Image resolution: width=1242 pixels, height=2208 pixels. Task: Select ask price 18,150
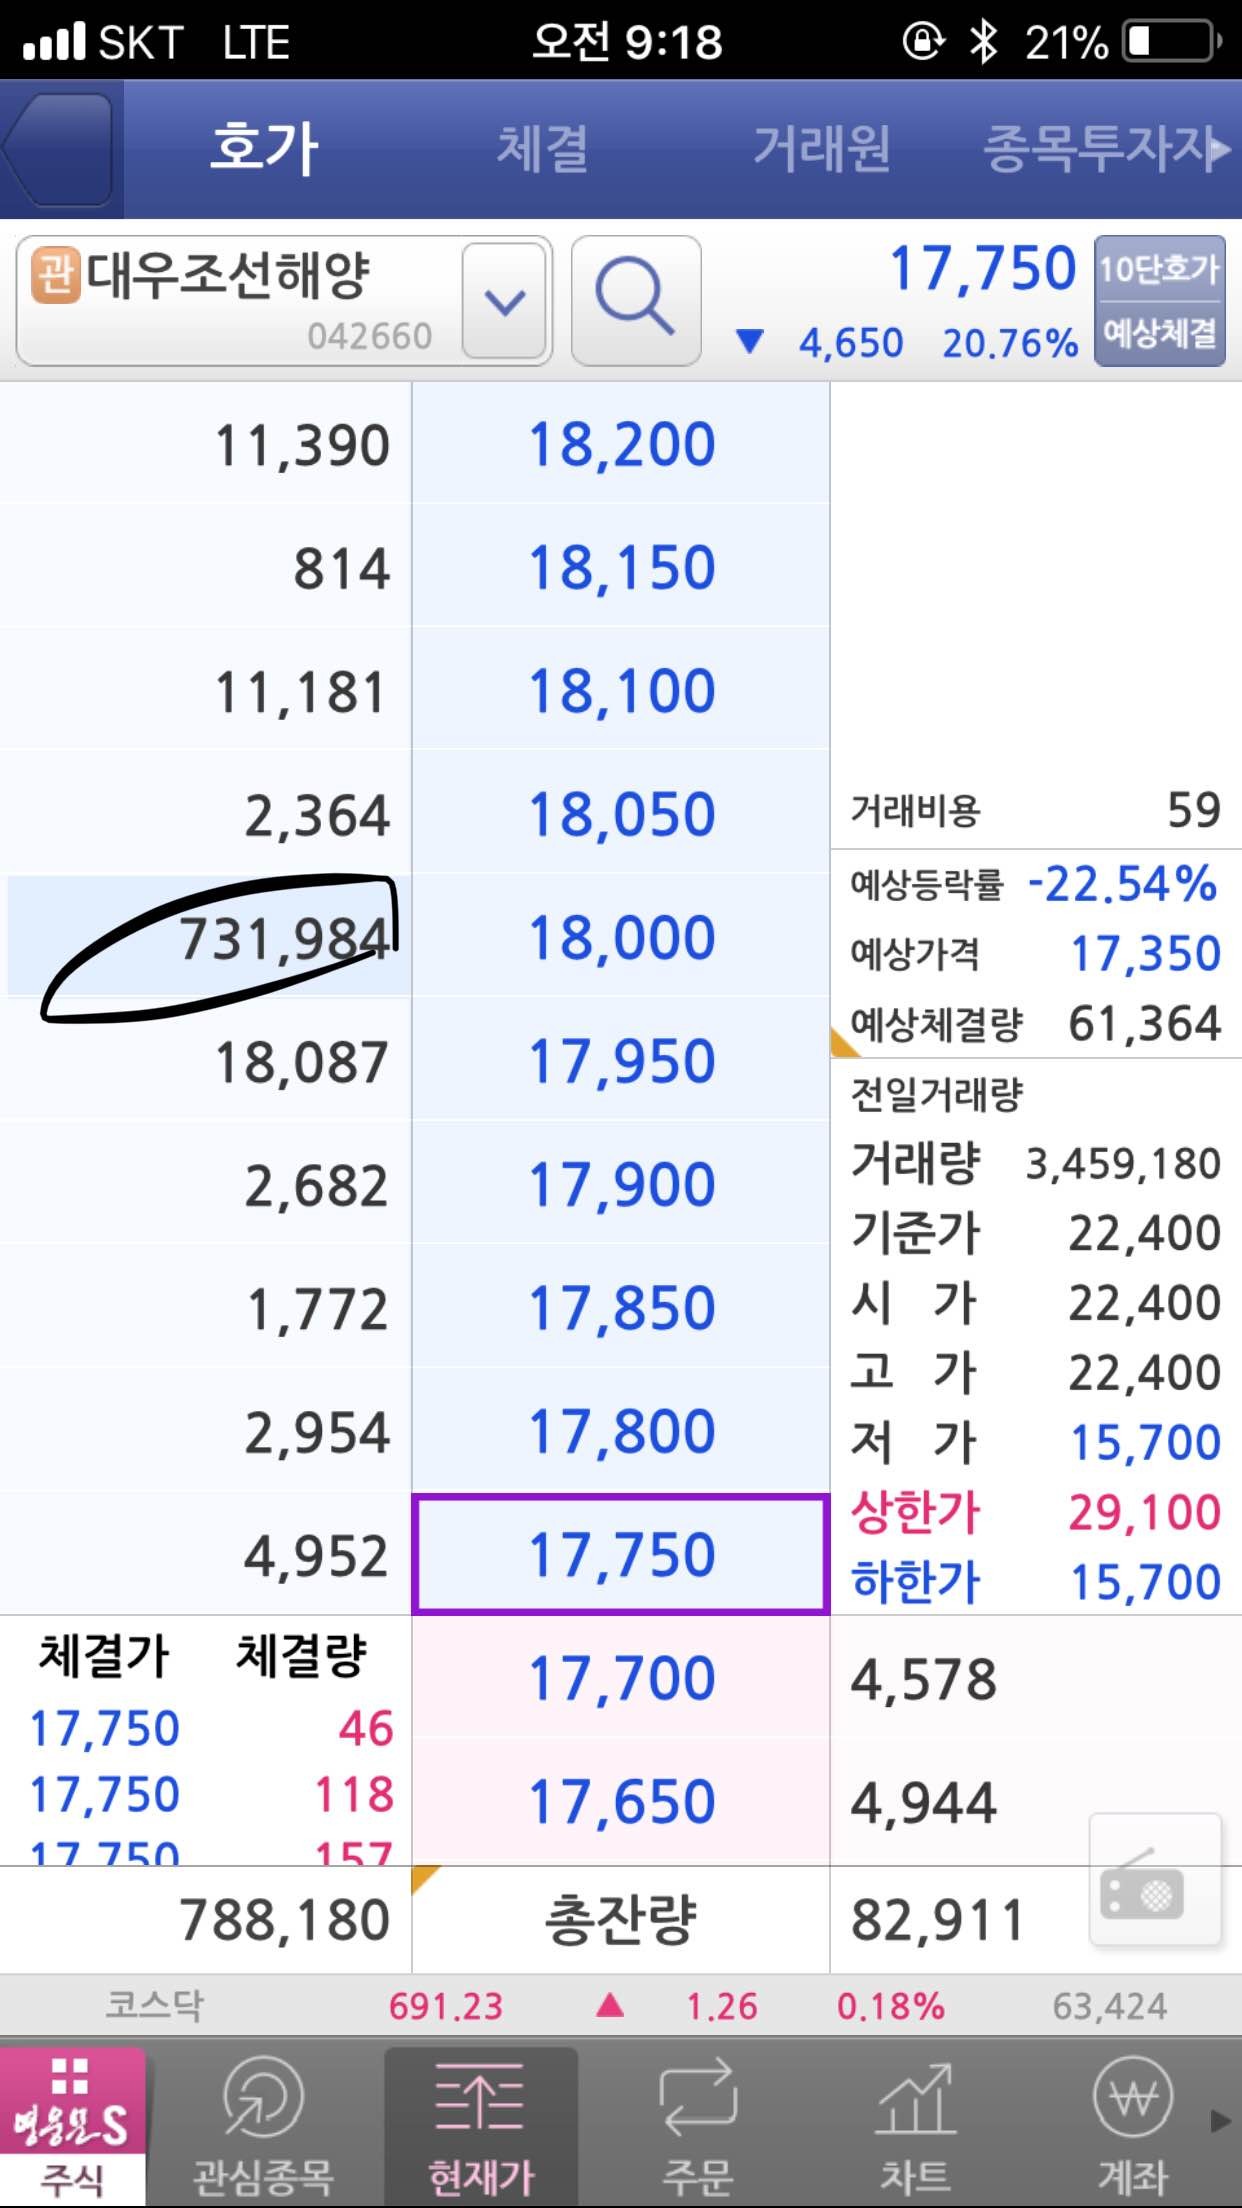click(x=621, y=567)
